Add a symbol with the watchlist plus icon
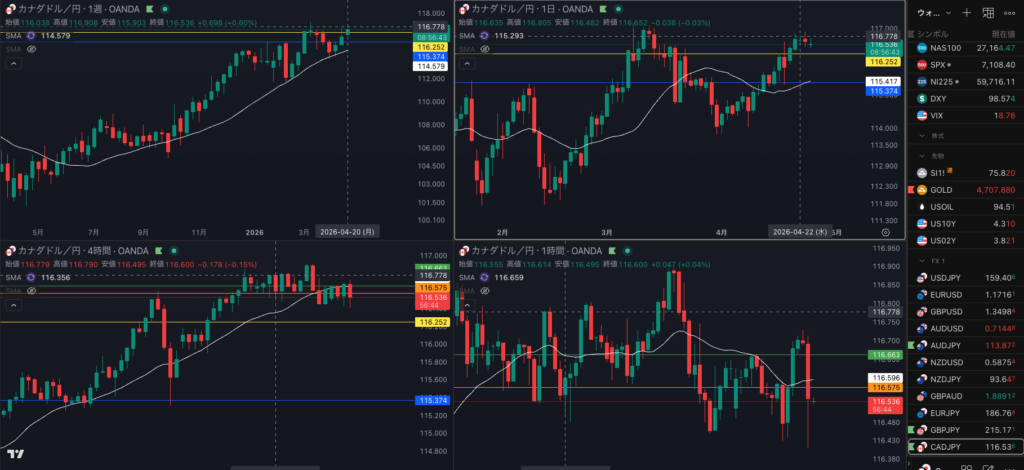Image resolution: width=1024 pixels, height=470 pixels. (x=967, y=12)
